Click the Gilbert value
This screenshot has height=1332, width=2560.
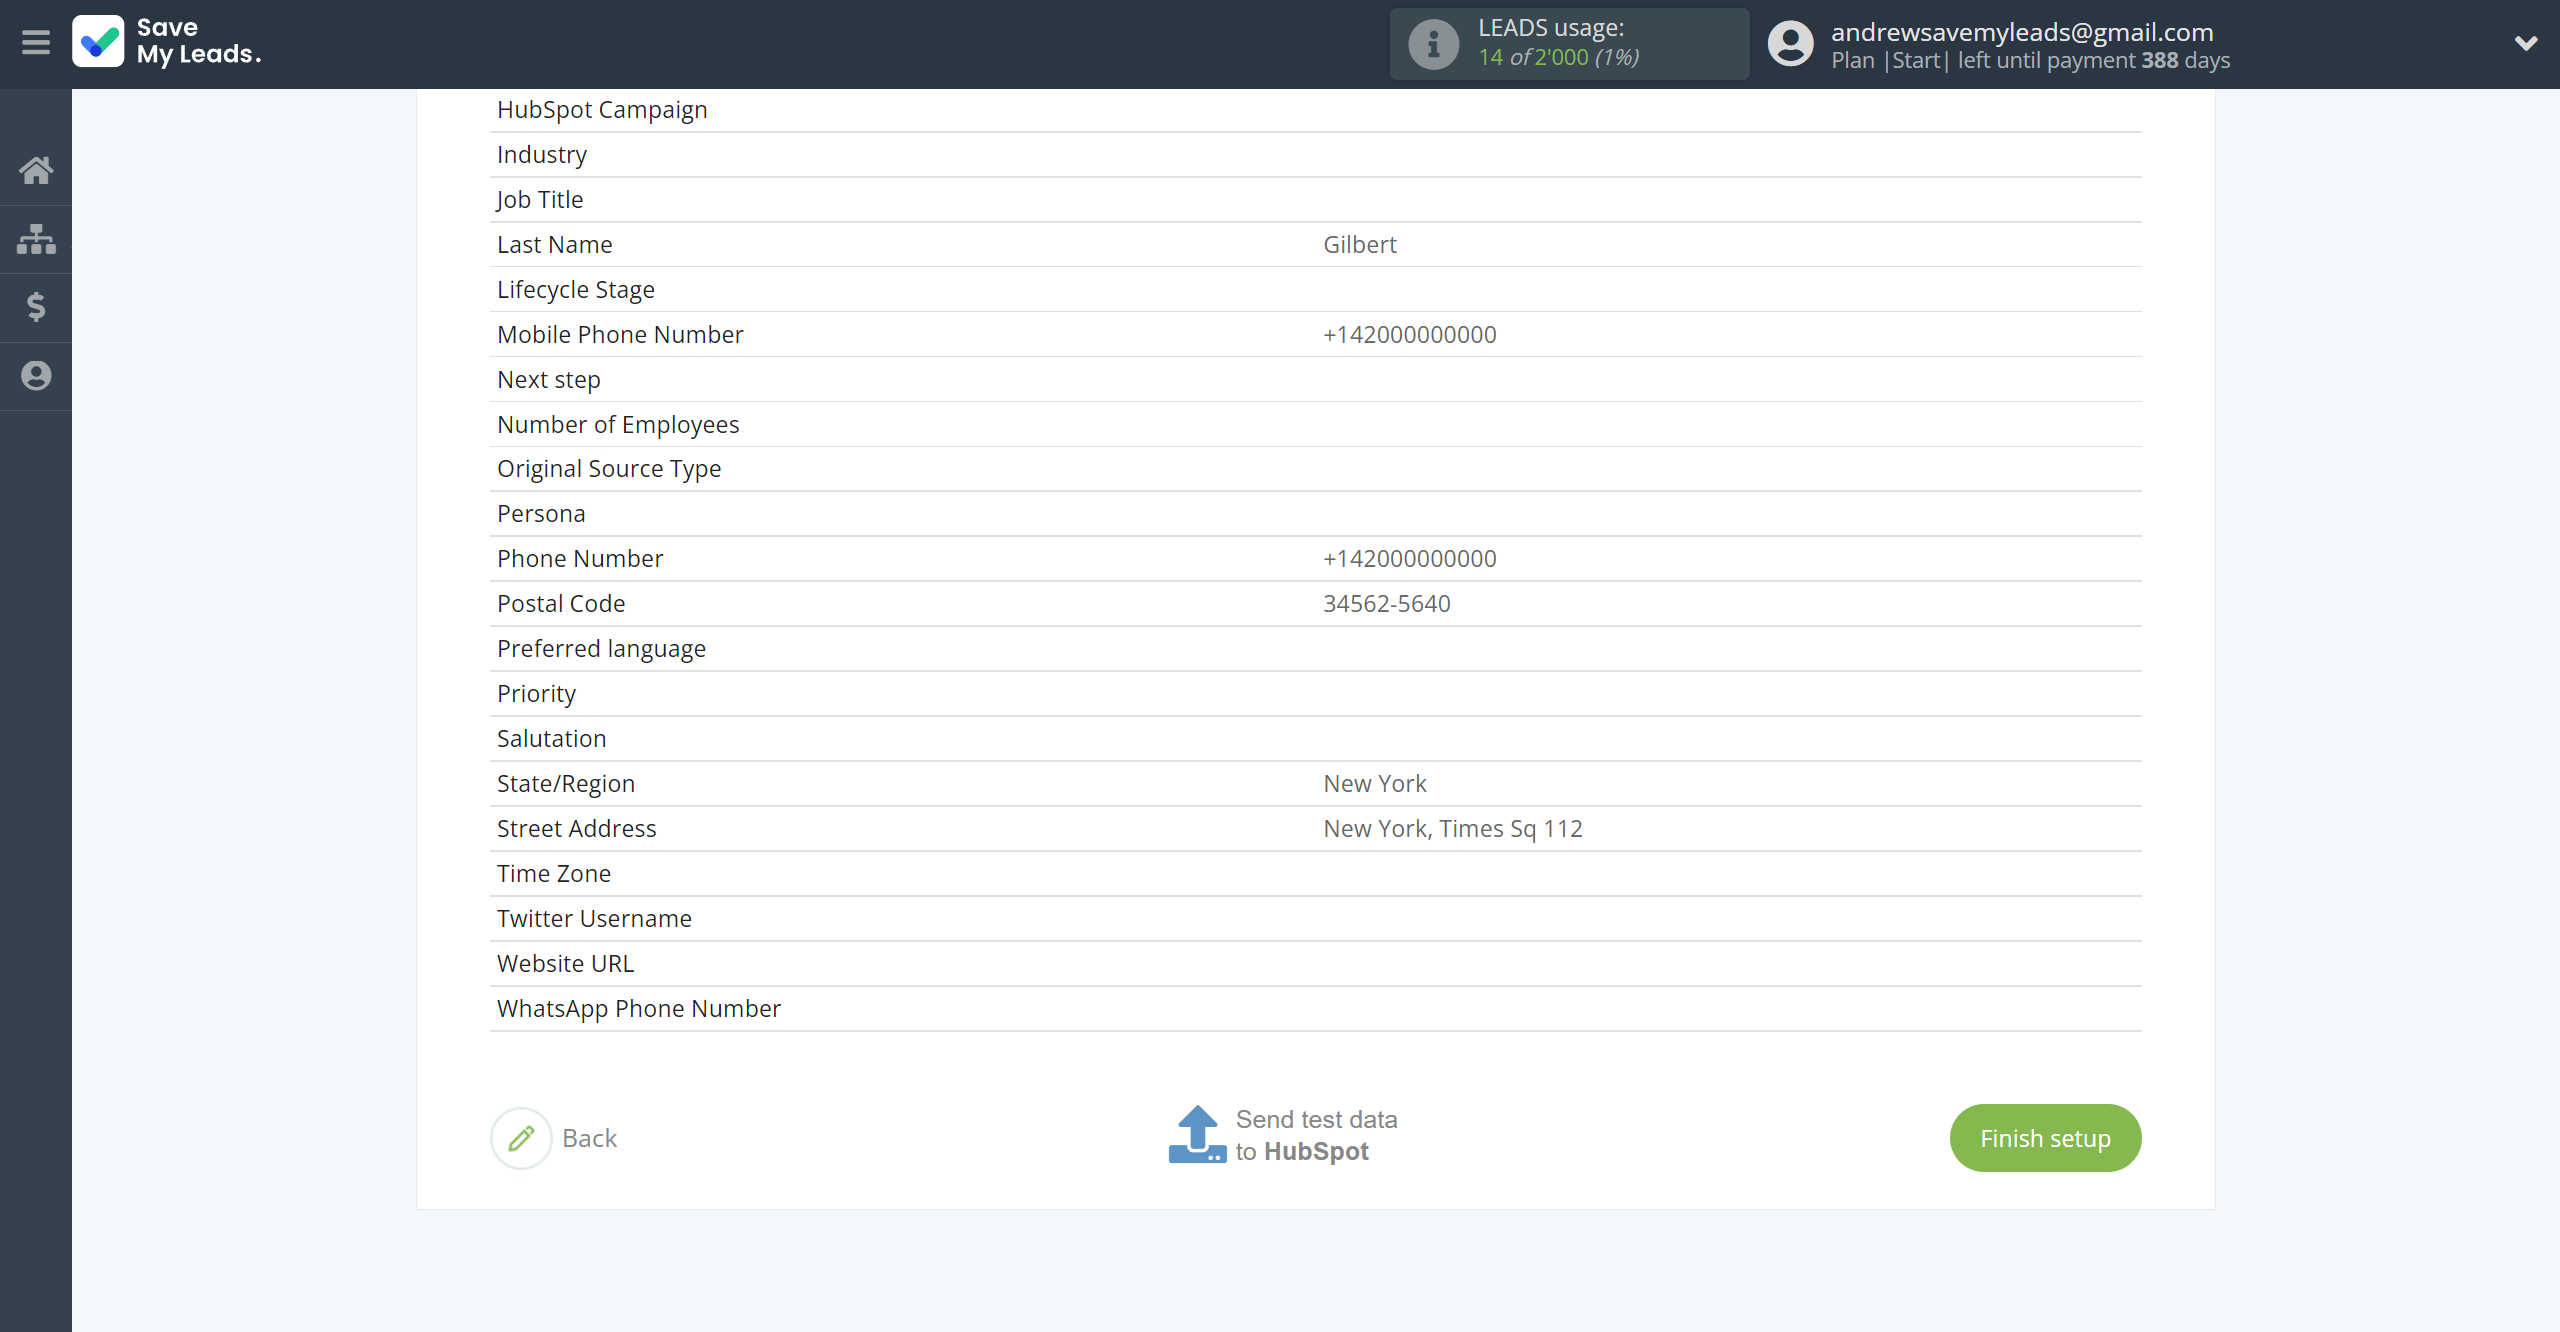tap(1359, 245)
